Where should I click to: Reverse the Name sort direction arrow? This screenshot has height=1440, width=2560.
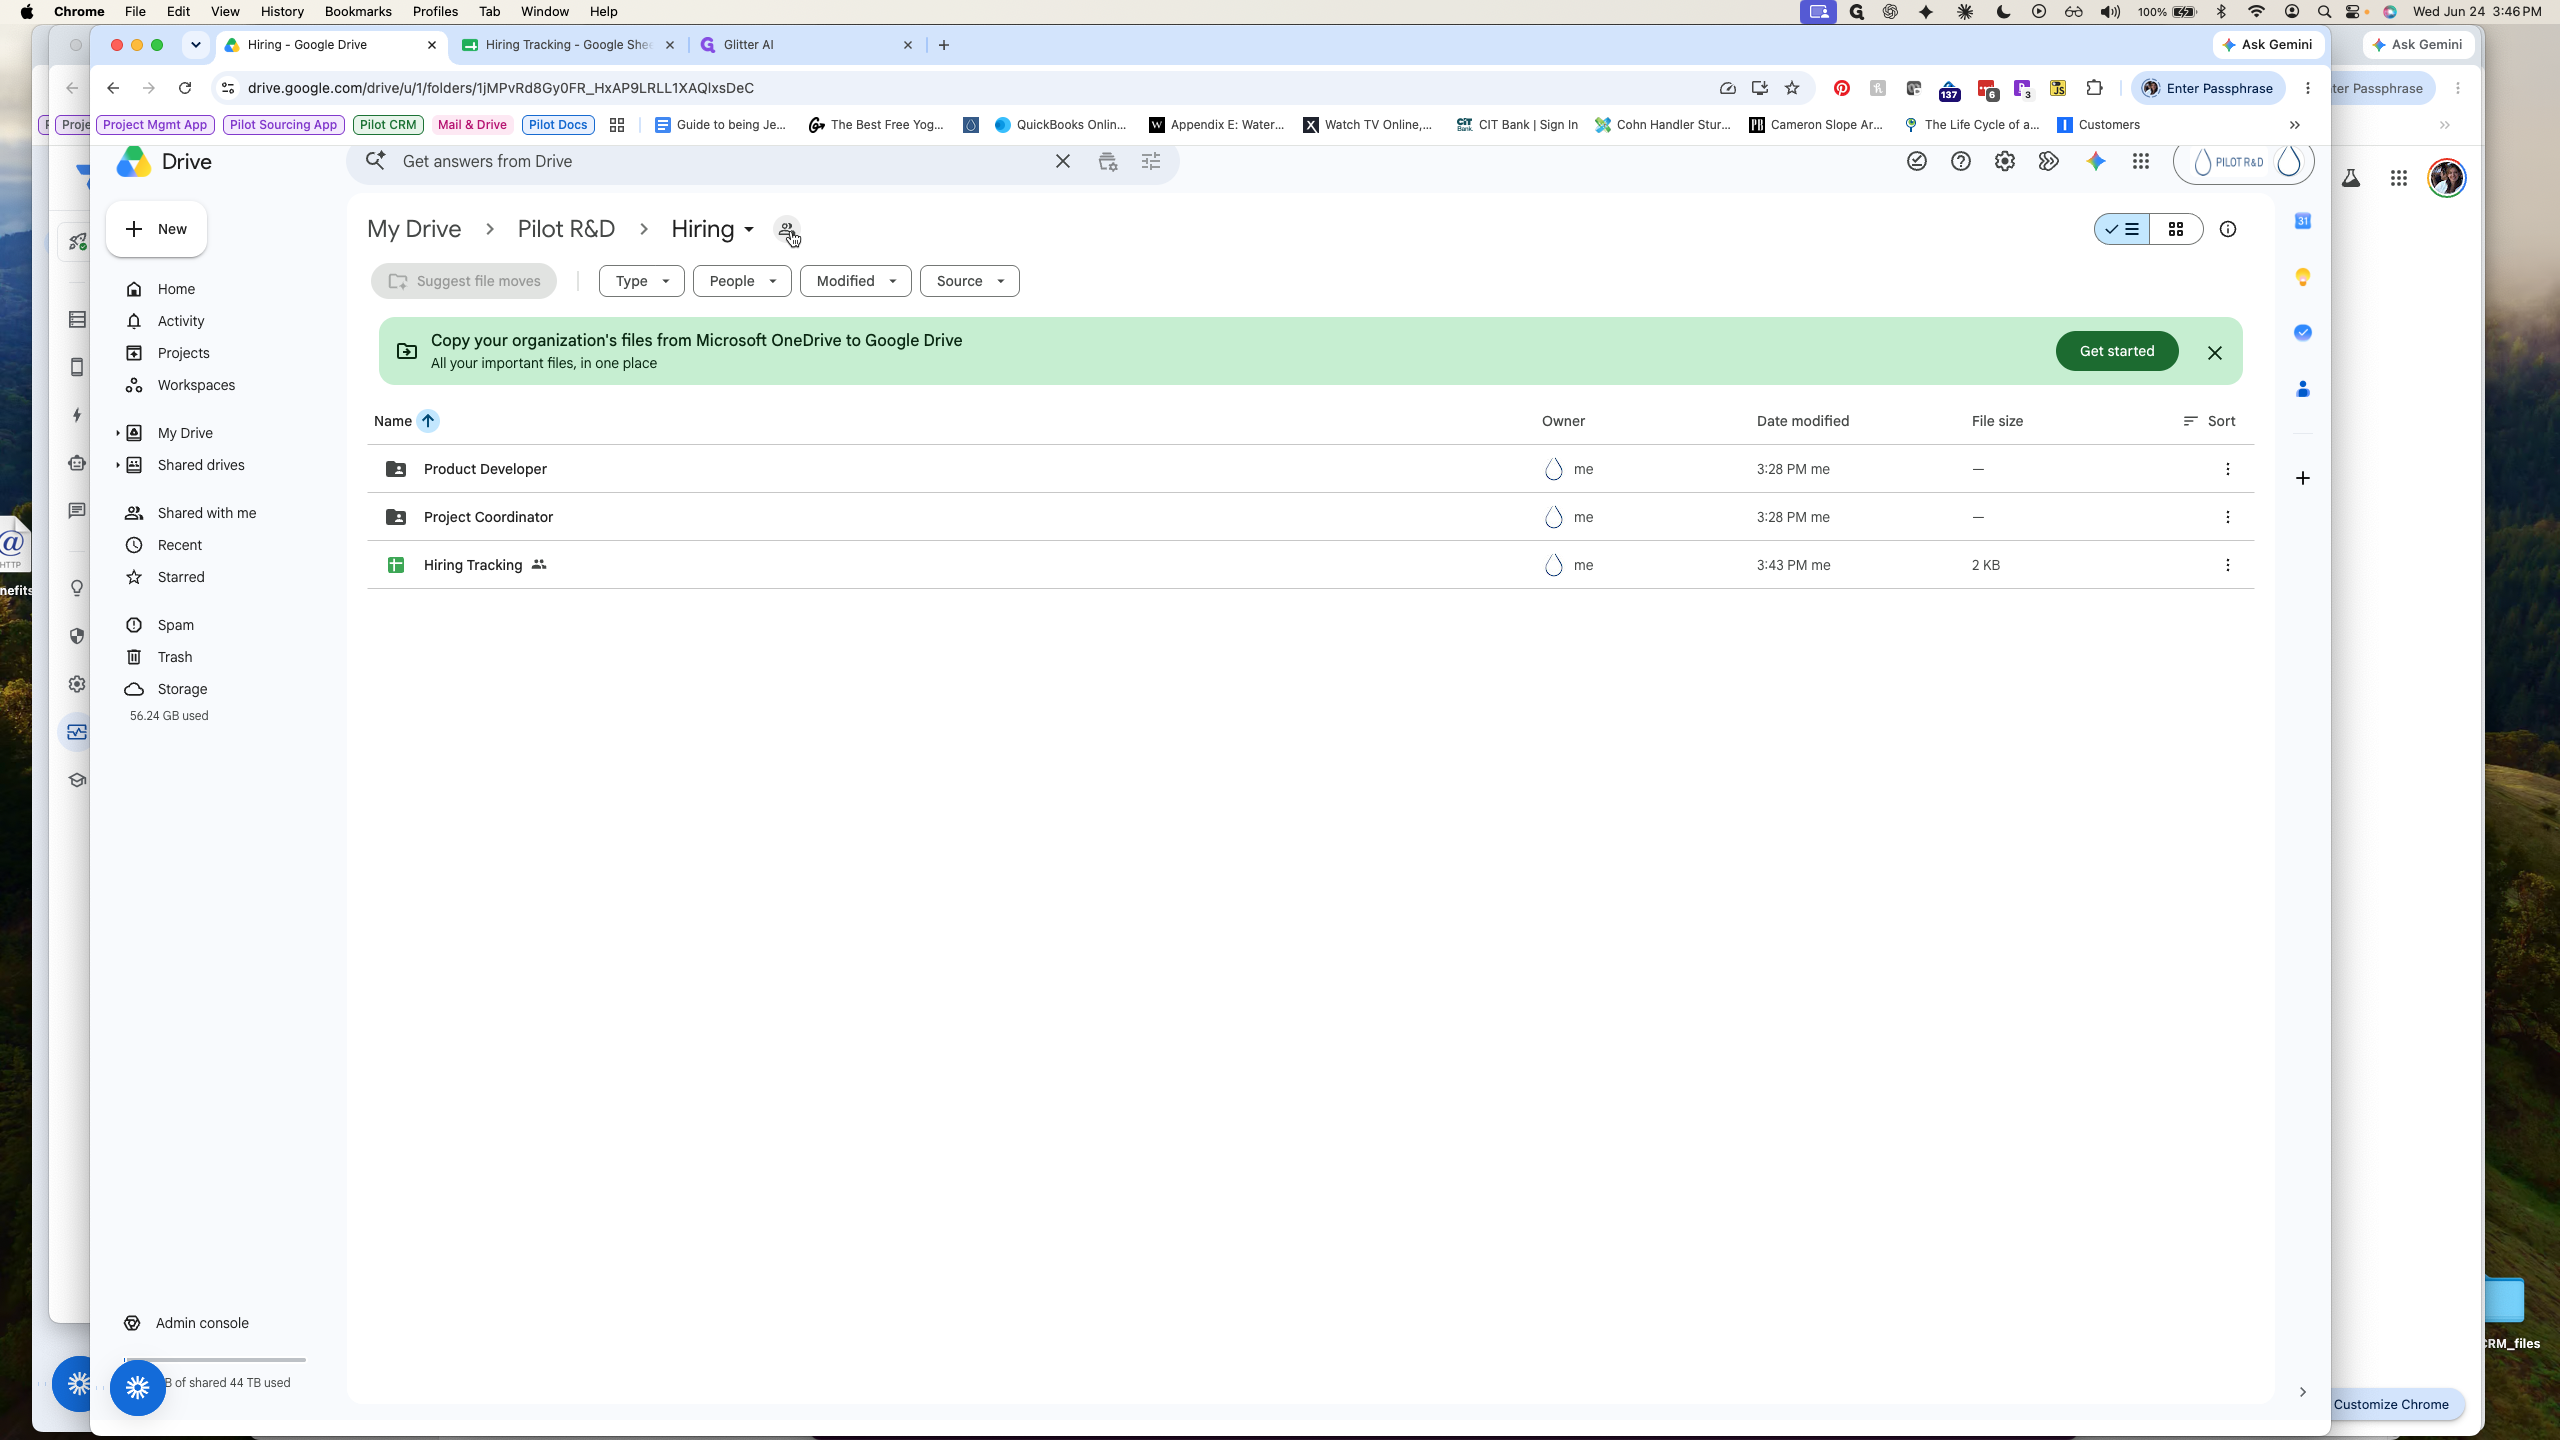(428, 421)
